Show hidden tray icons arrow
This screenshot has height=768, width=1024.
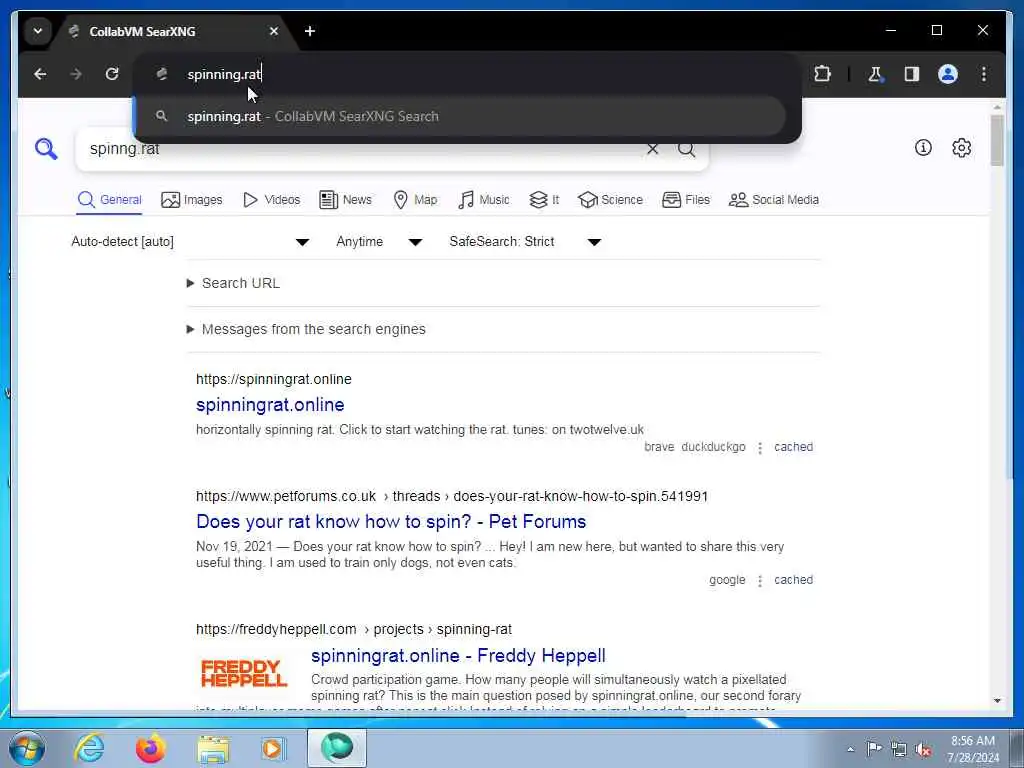(850, 749)
